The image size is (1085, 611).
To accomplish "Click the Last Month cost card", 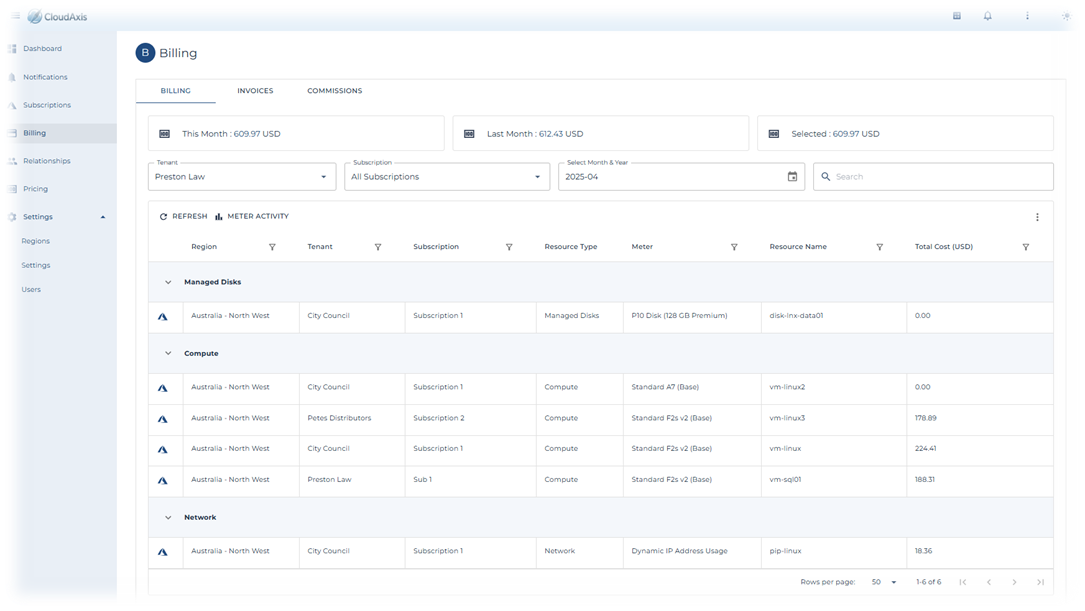I will click(x=601, y=134).
